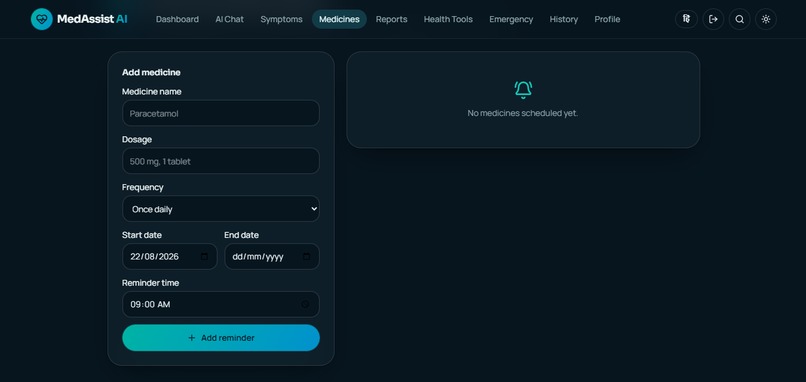Viewport: 806px width, 382px height.
Task: Click the End date dd/mm/yyyy field
Action: click(x=272, y=256)
